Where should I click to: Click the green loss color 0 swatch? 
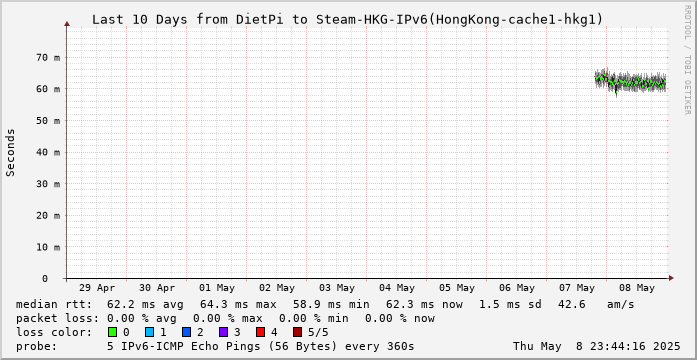pyautogui.click(x=112, y=332)
